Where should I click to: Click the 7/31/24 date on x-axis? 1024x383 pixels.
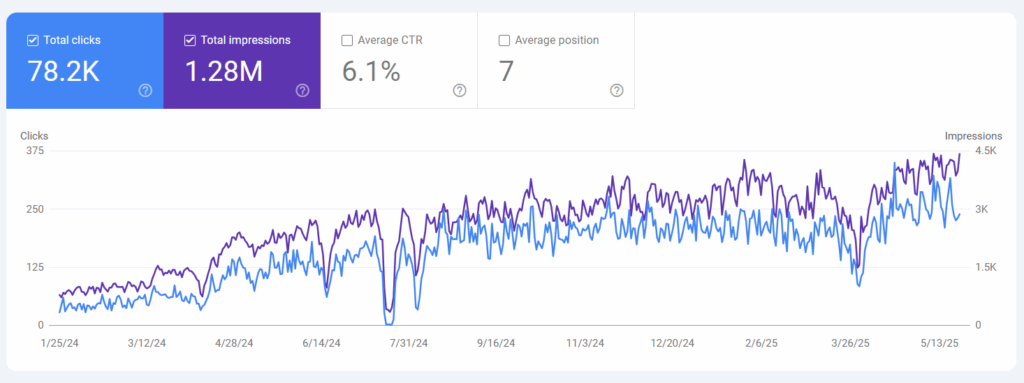click(x=409, y=342)
